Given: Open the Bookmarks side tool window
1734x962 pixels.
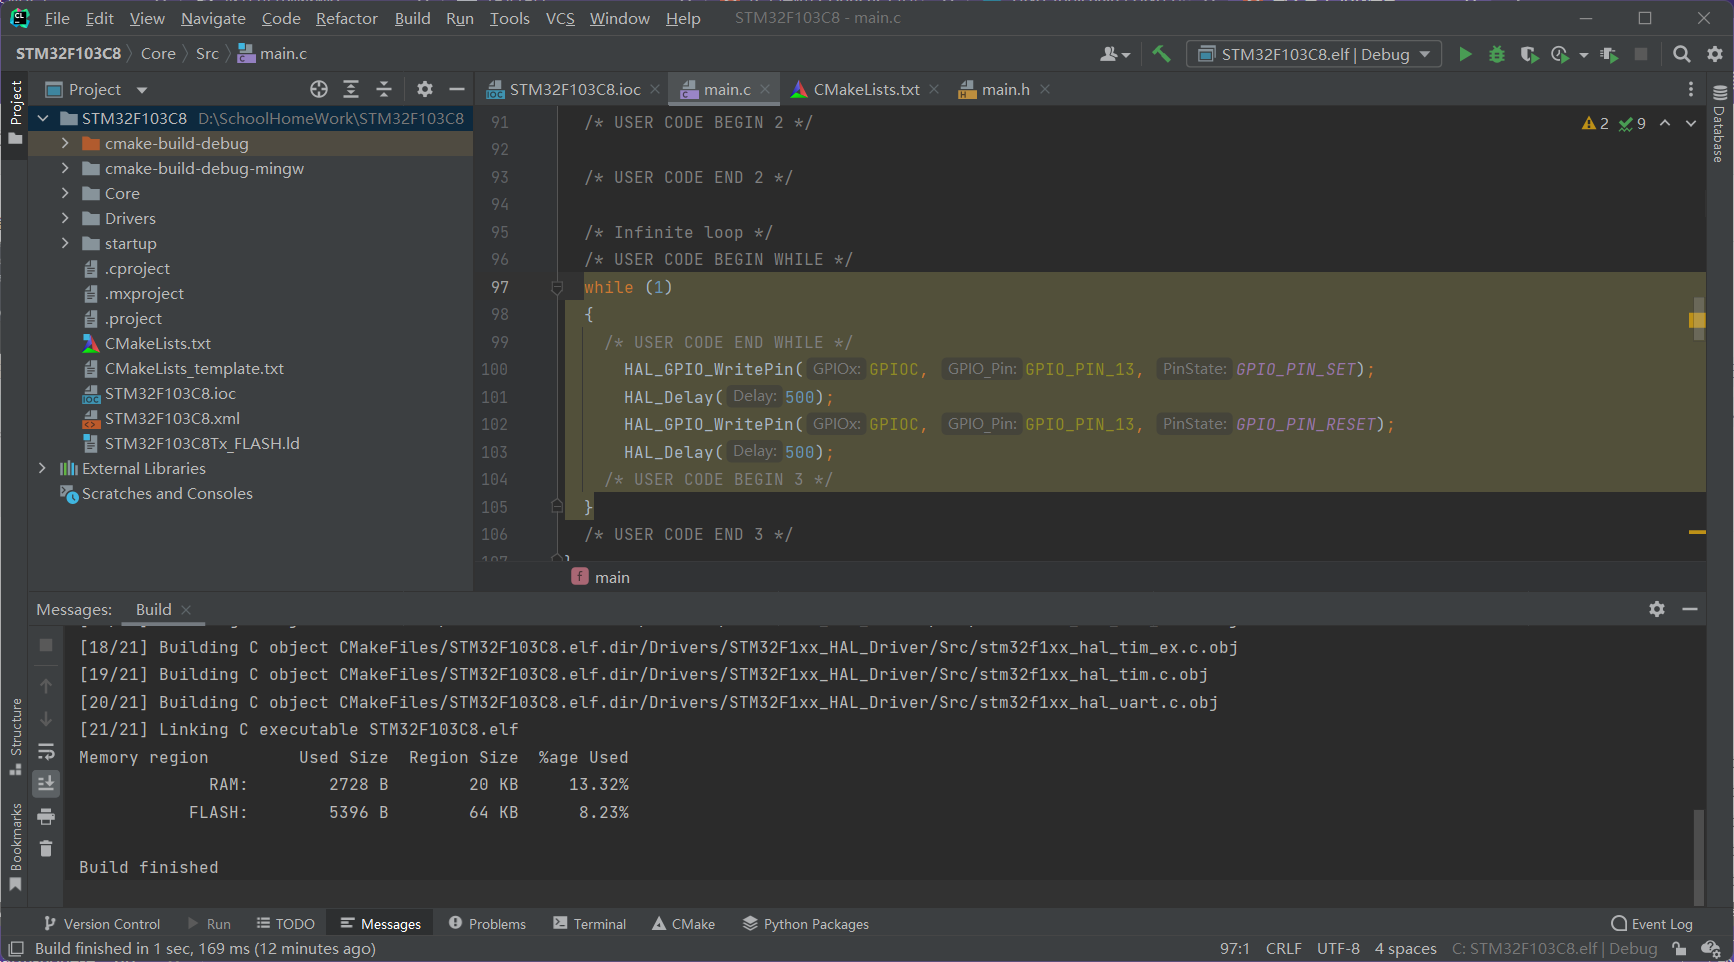Looking at the screenshot, I should [x=15, y=847].
